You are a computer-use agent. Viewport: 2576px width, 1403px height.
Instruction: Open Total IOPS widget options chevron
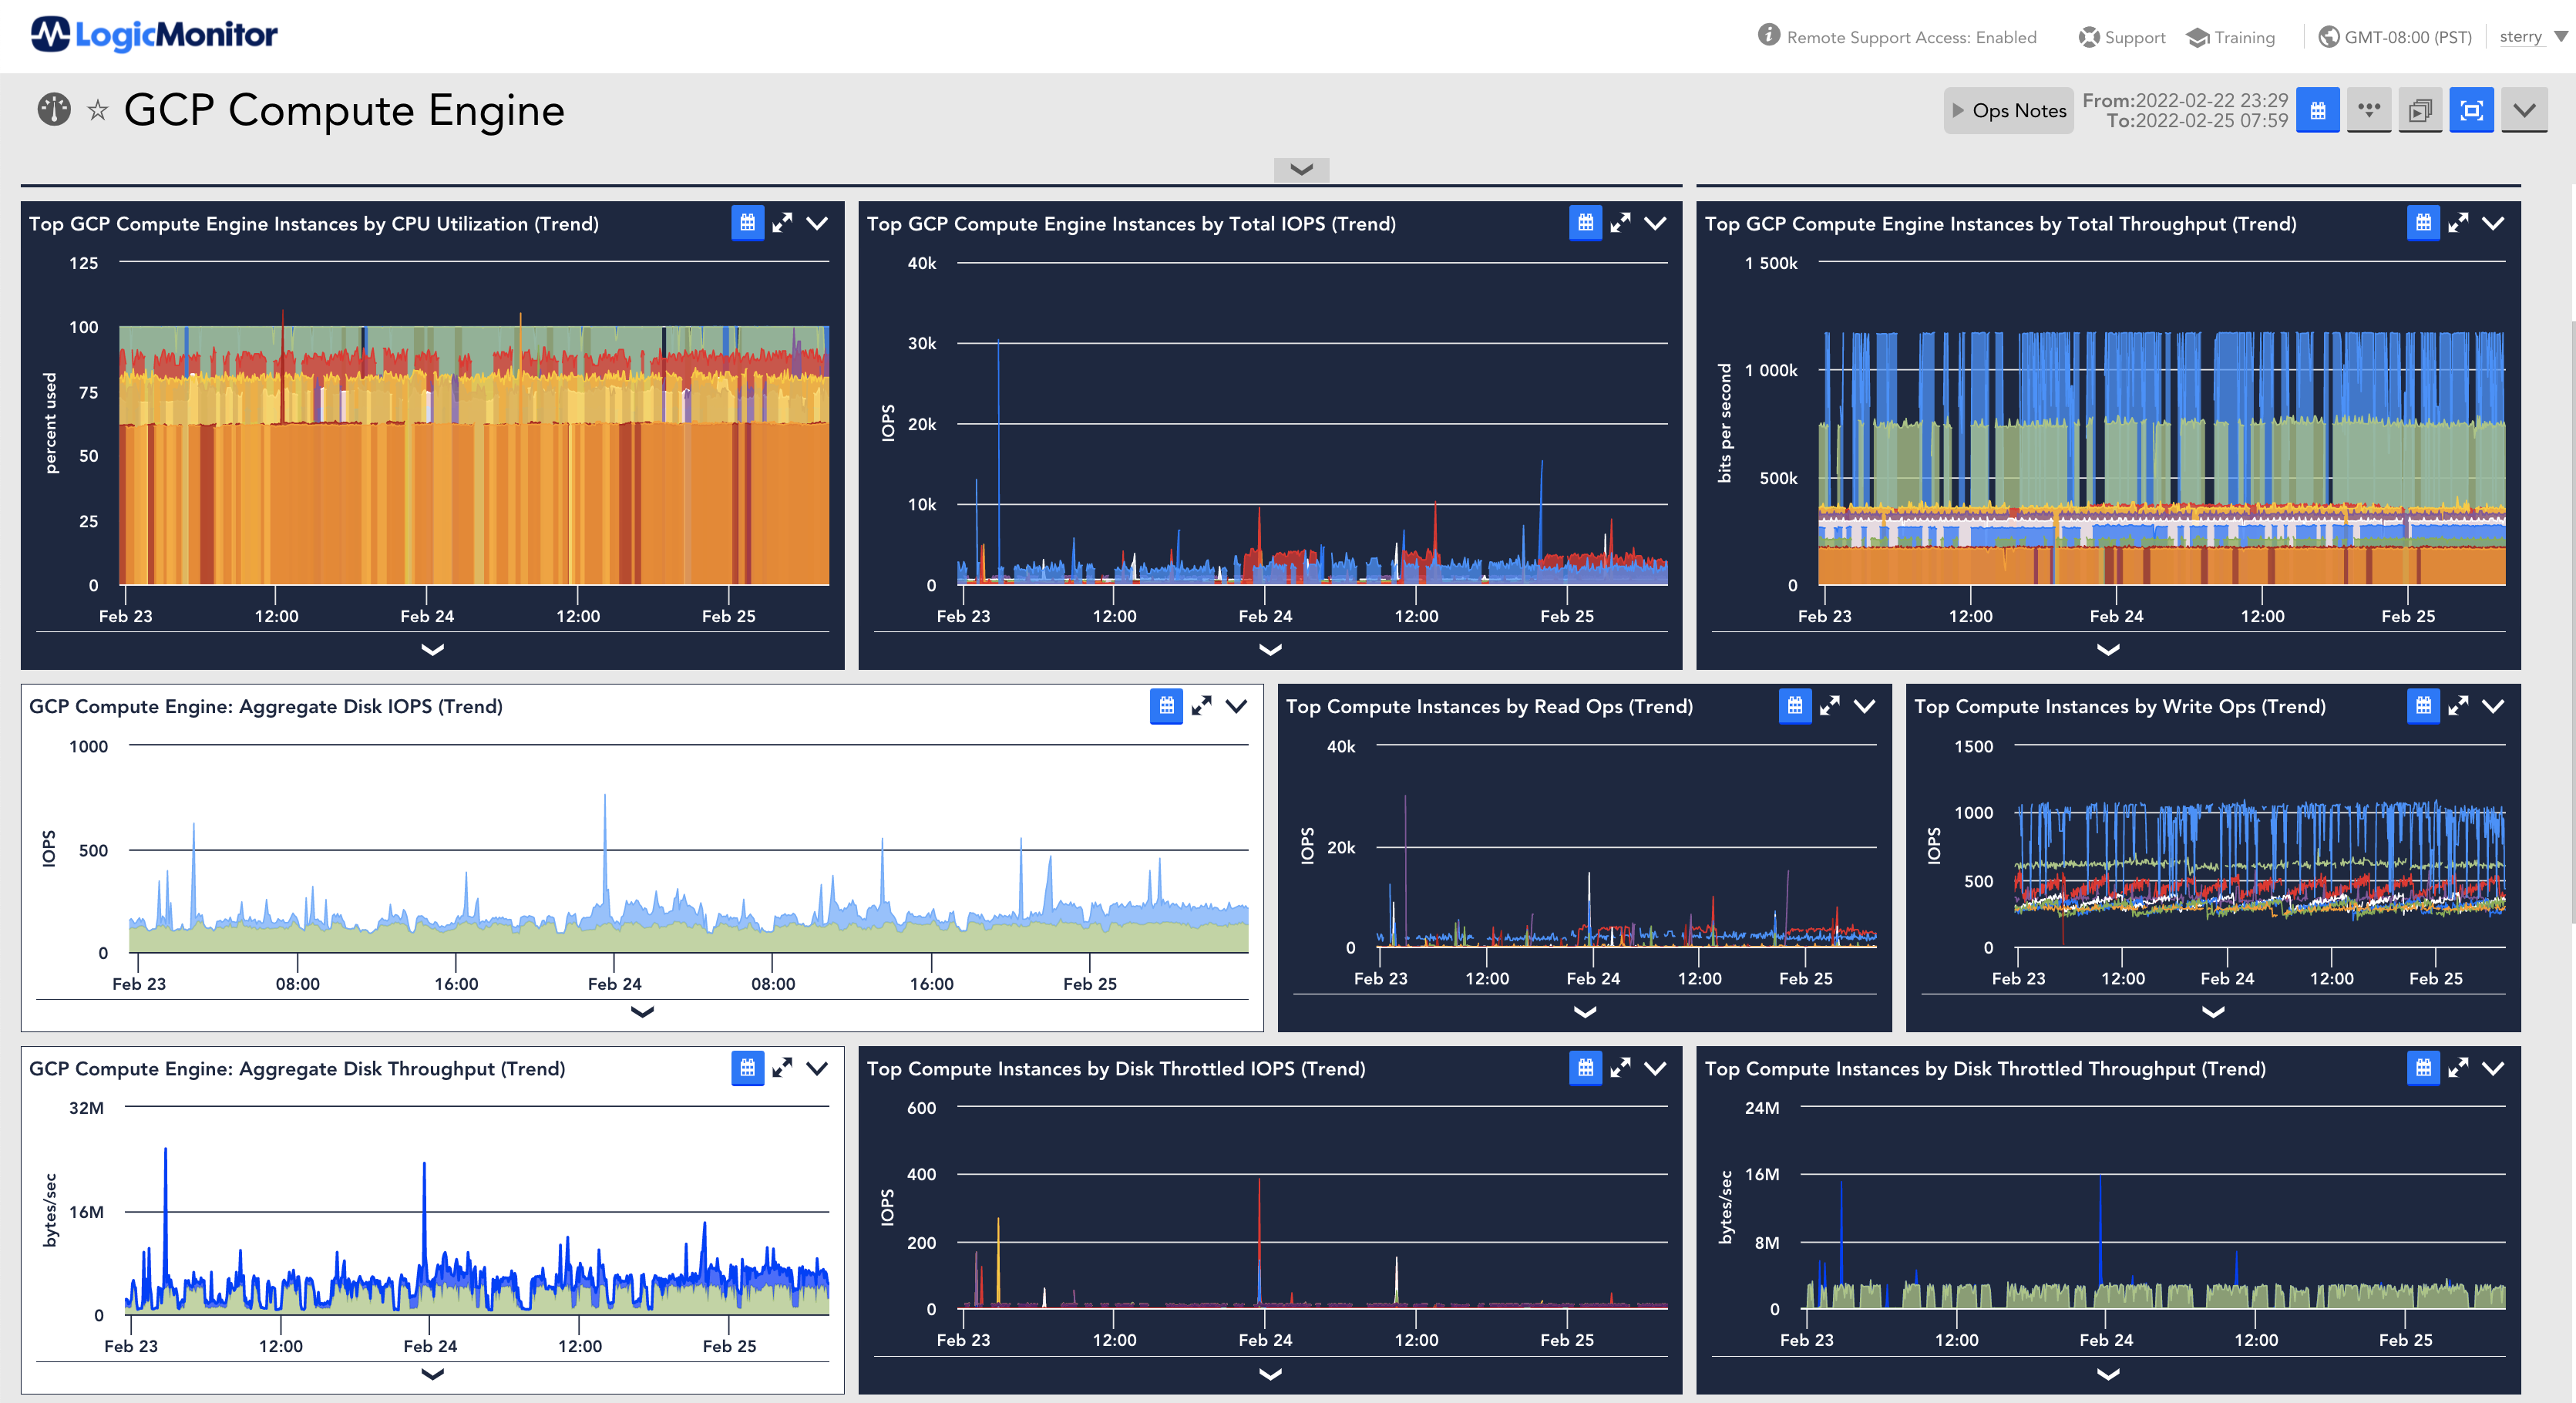tap(1655, 223)
